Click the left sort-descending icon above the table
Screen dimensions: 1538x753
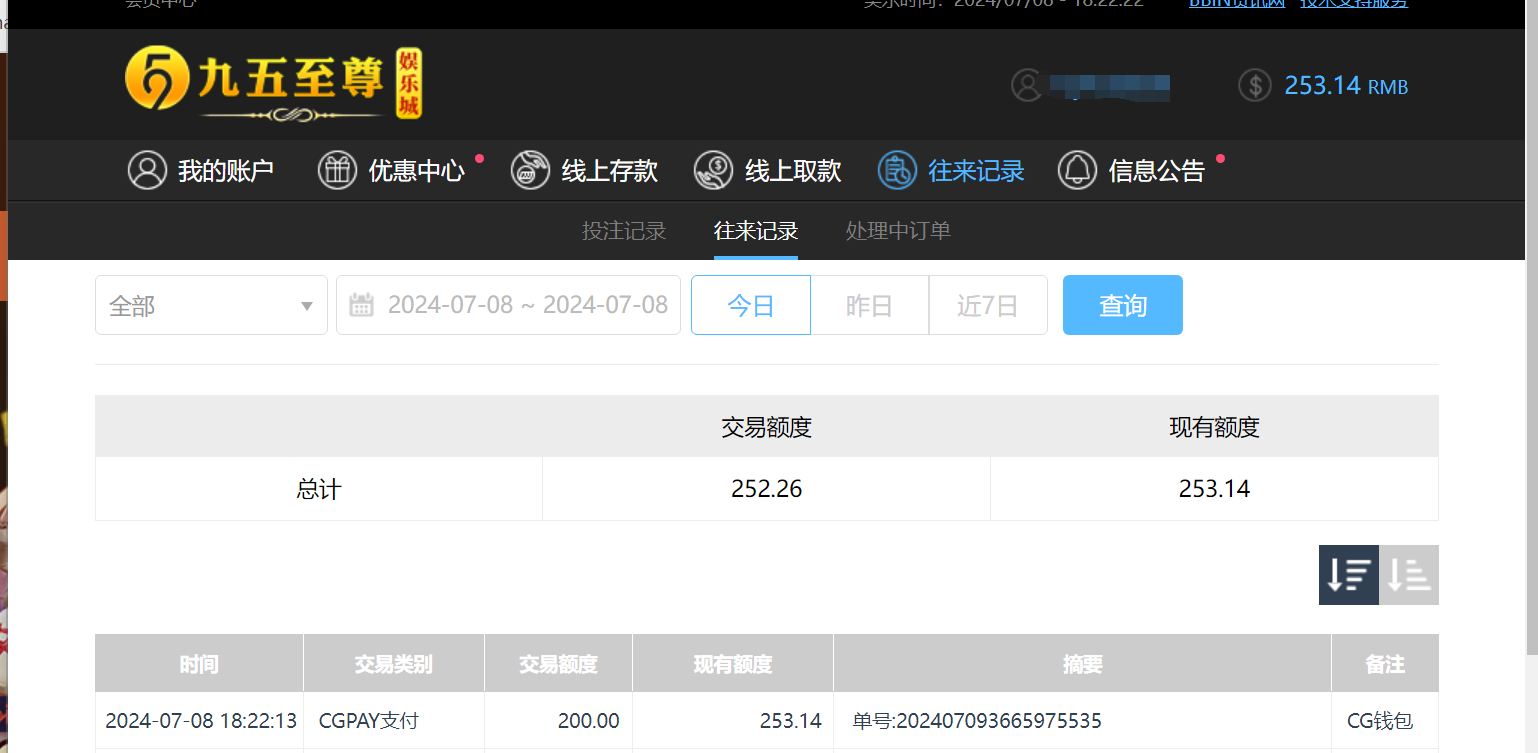[1348, 575]
